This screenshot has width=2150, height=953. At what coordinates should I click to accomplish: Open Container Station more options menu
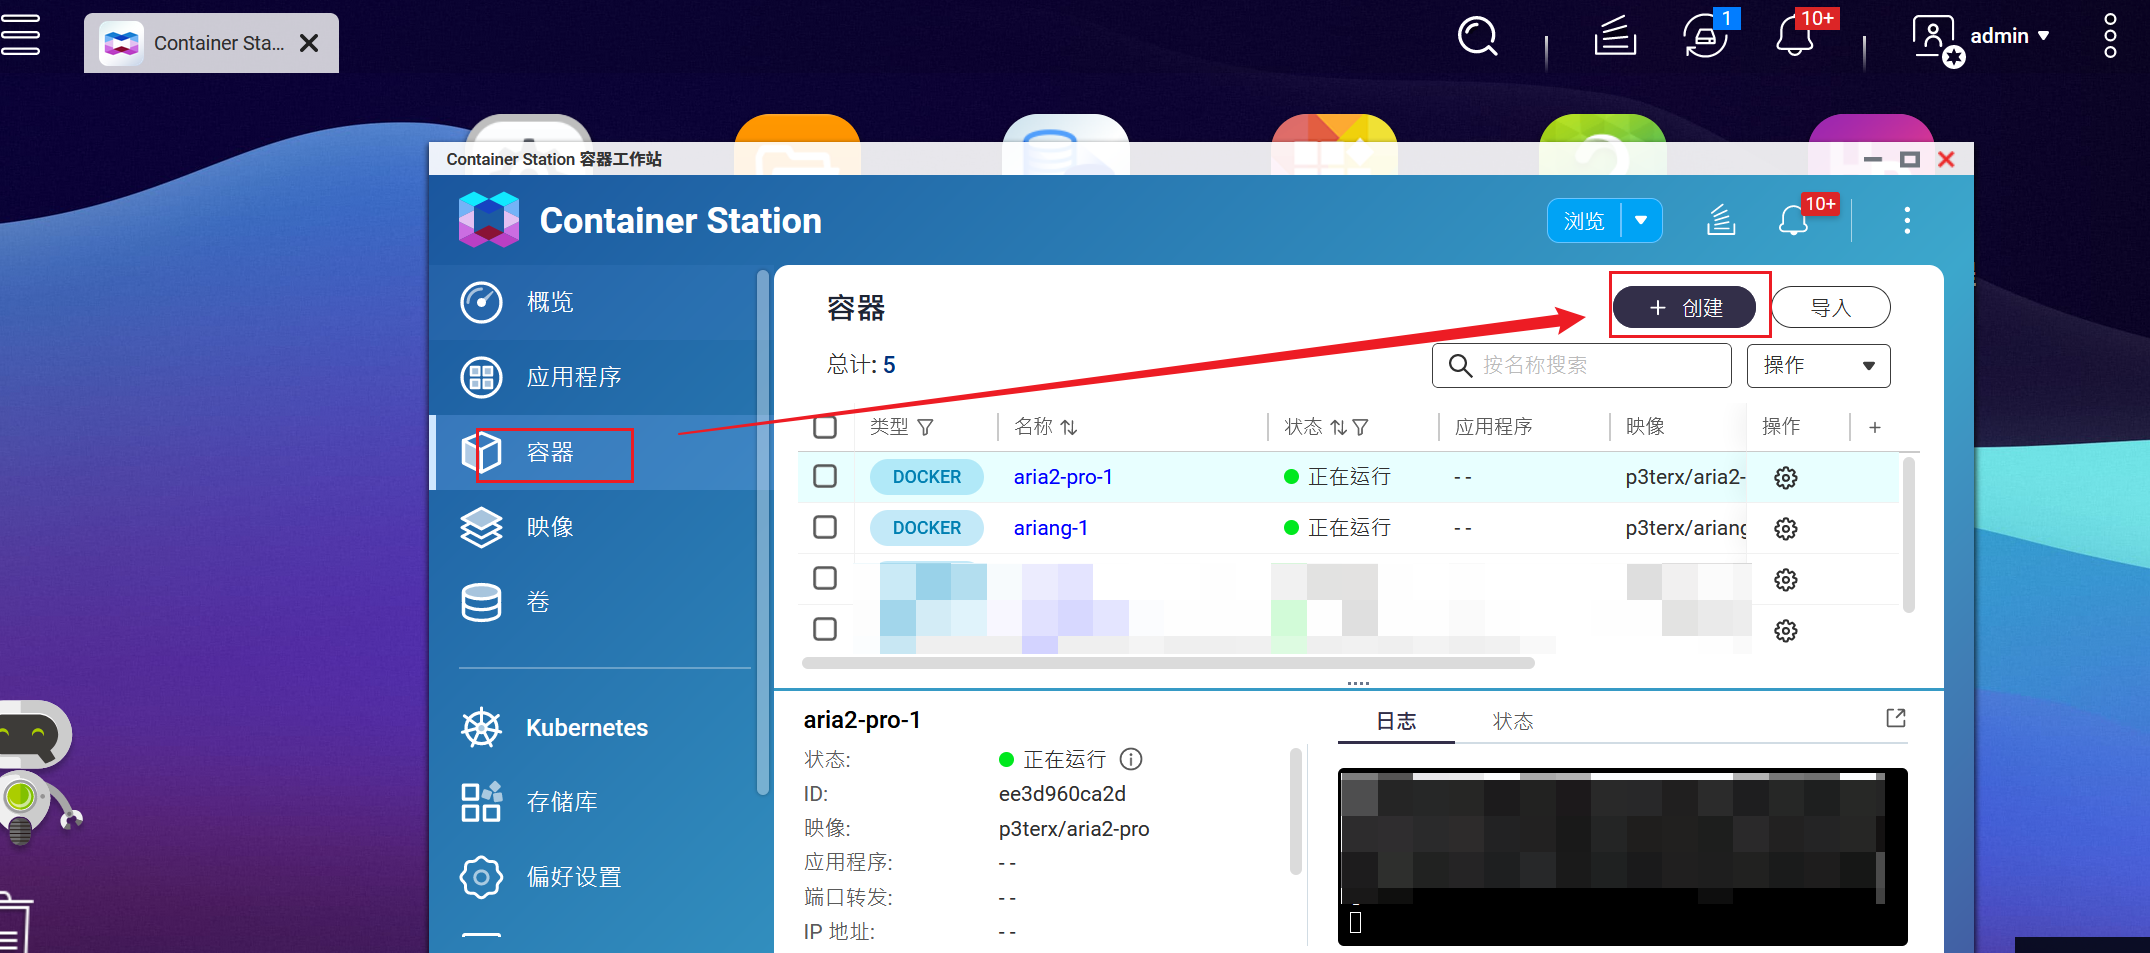coord(1907,220)
